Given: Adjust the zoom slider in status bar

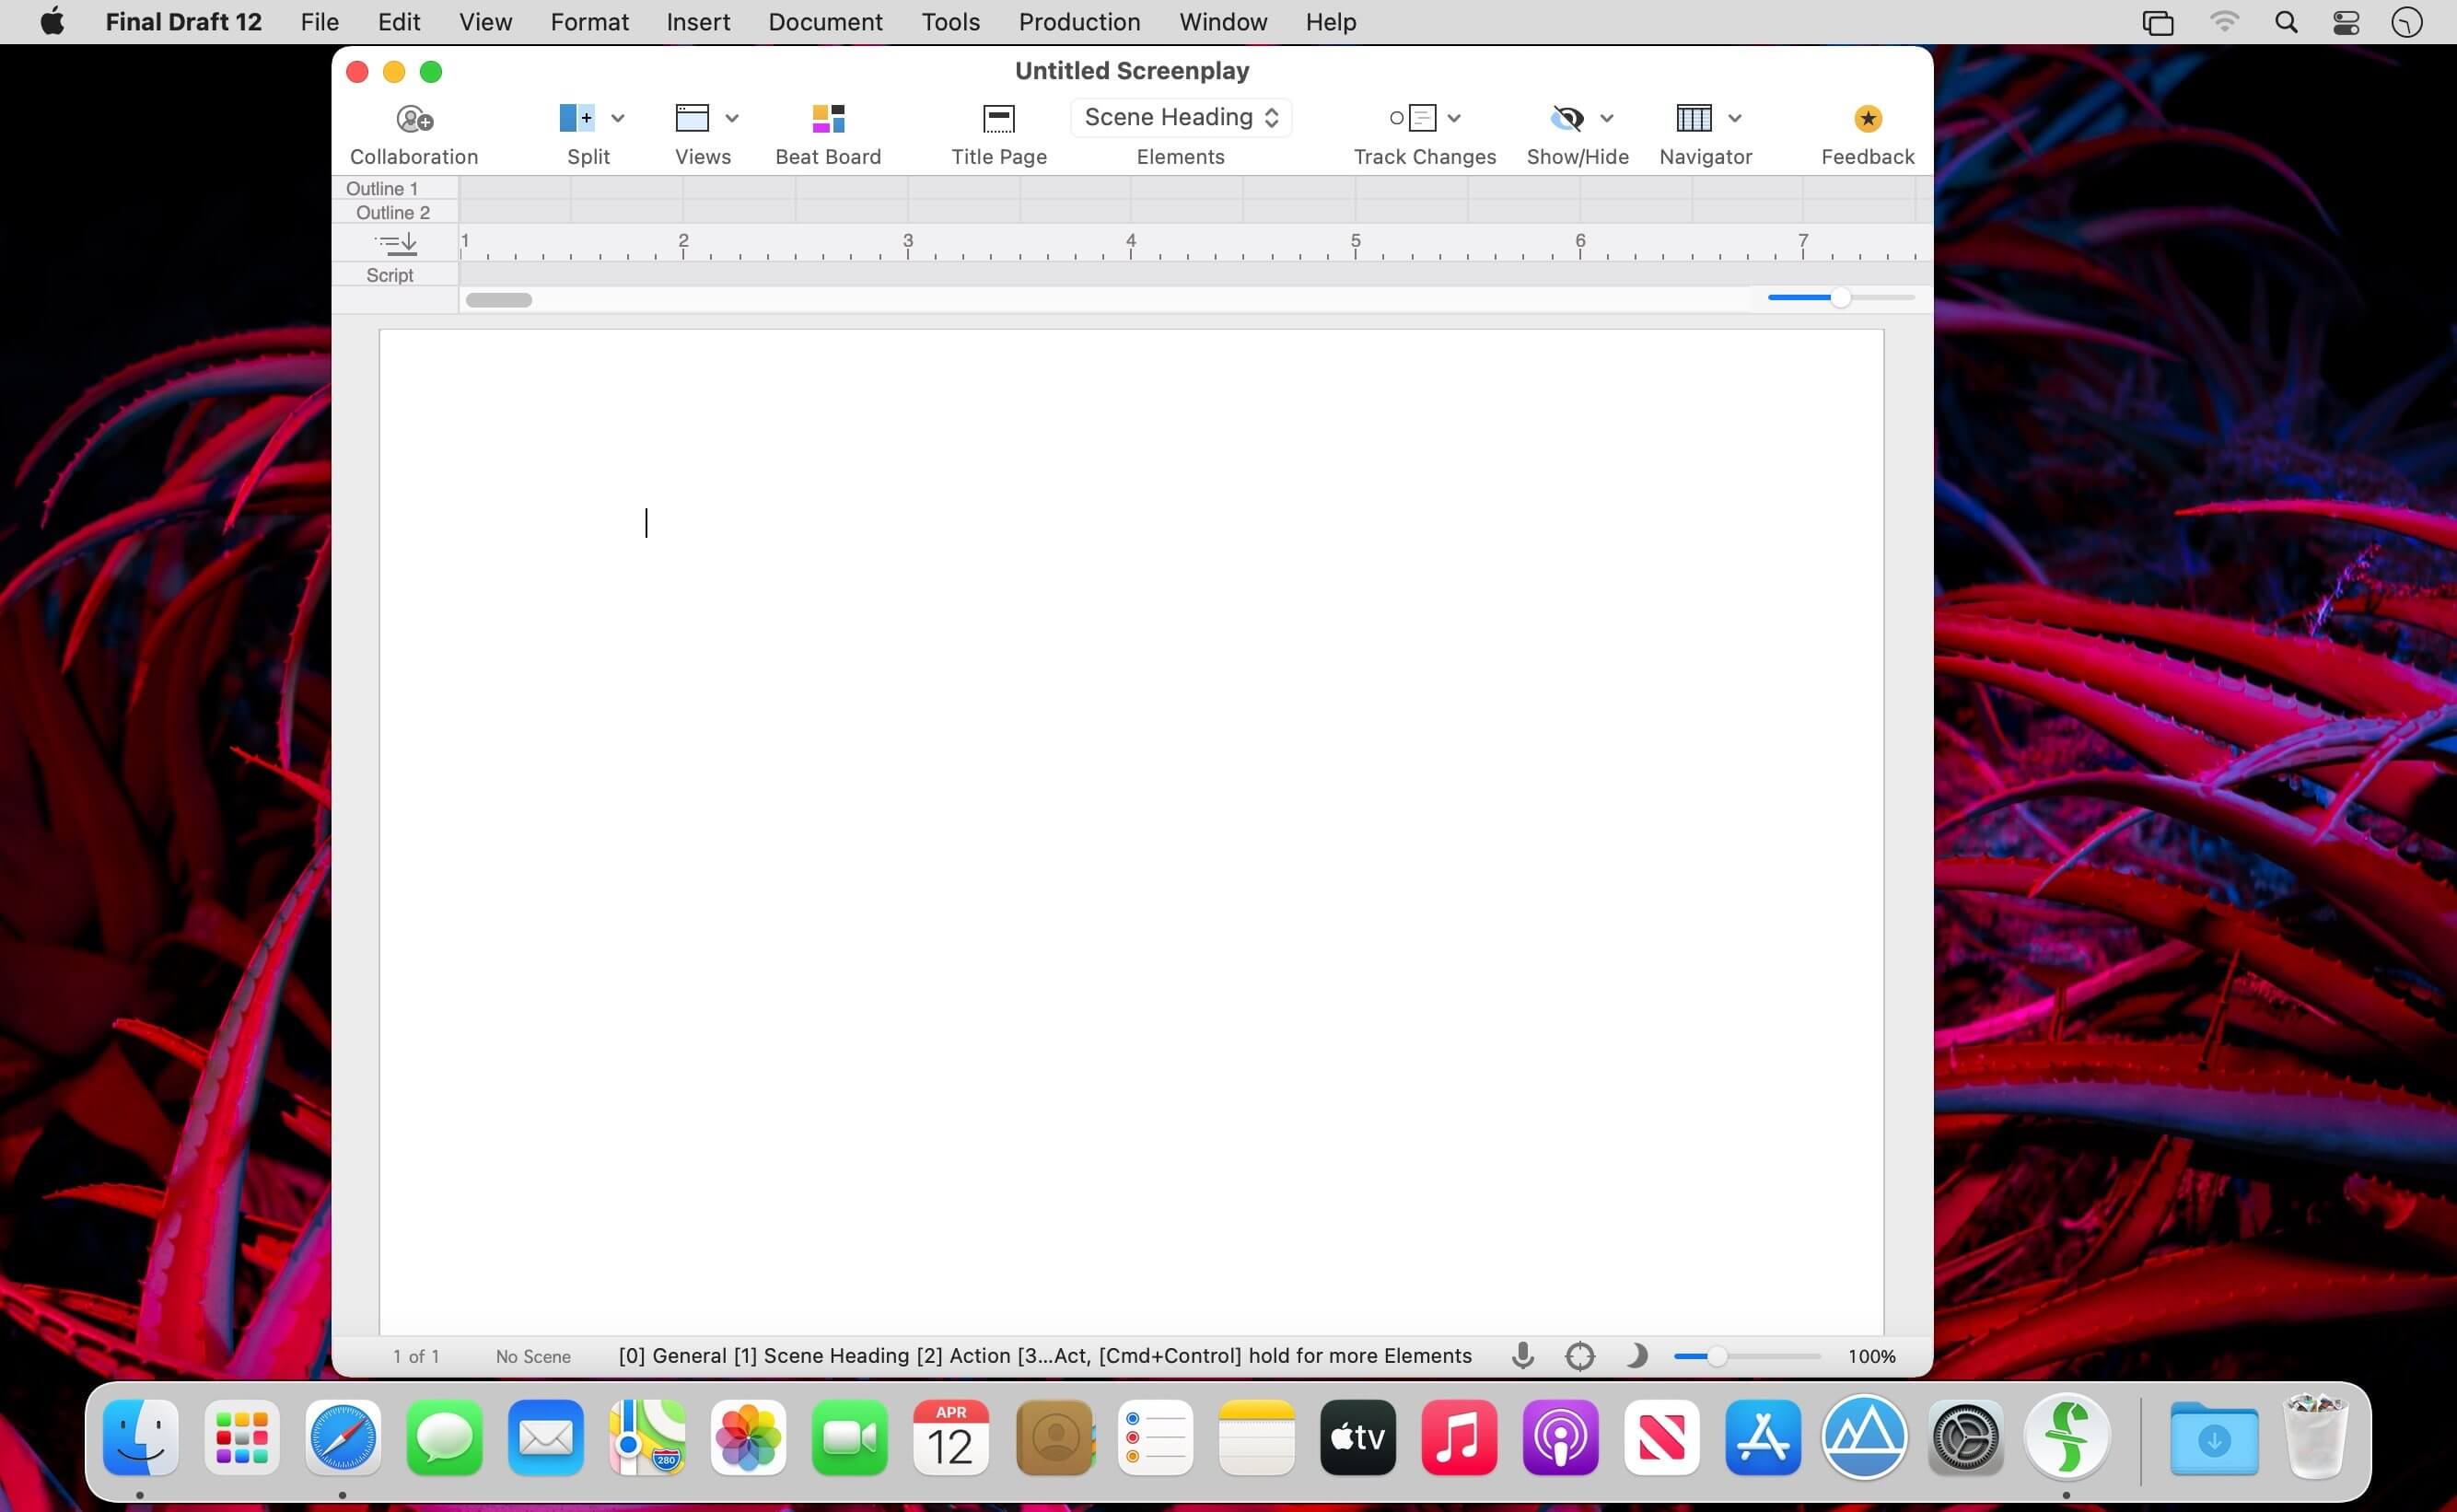Looking at the screenshot, I should (x=1717, y=1356).
